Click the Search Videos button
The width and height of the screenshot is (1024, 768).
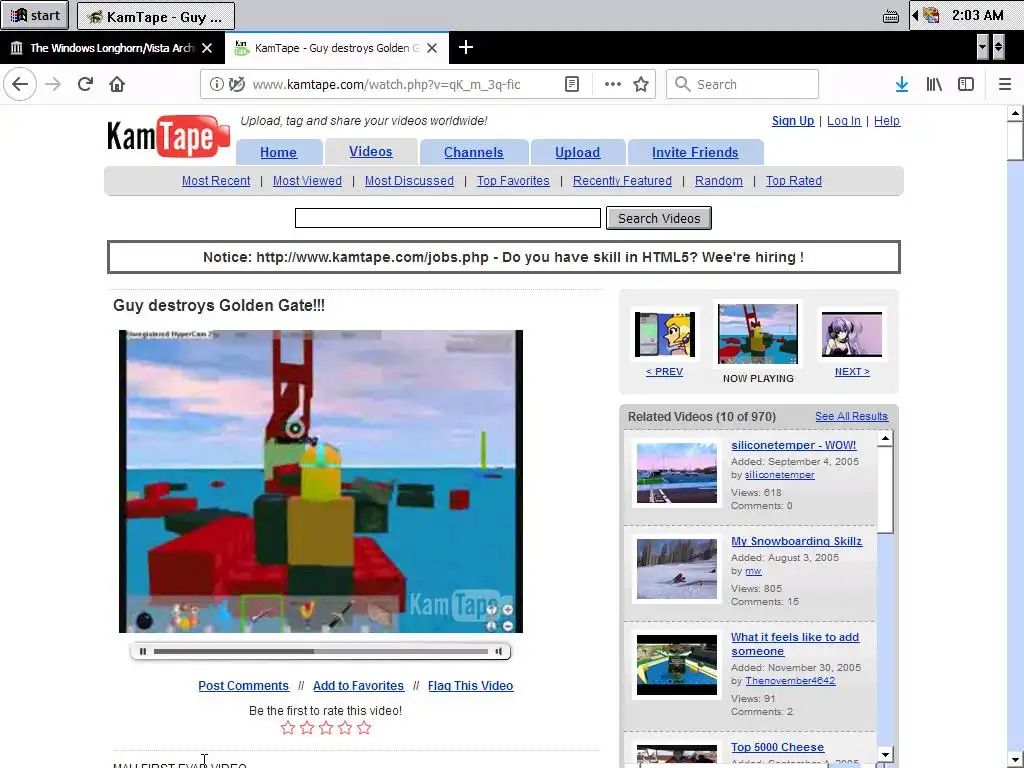[659, 218]
